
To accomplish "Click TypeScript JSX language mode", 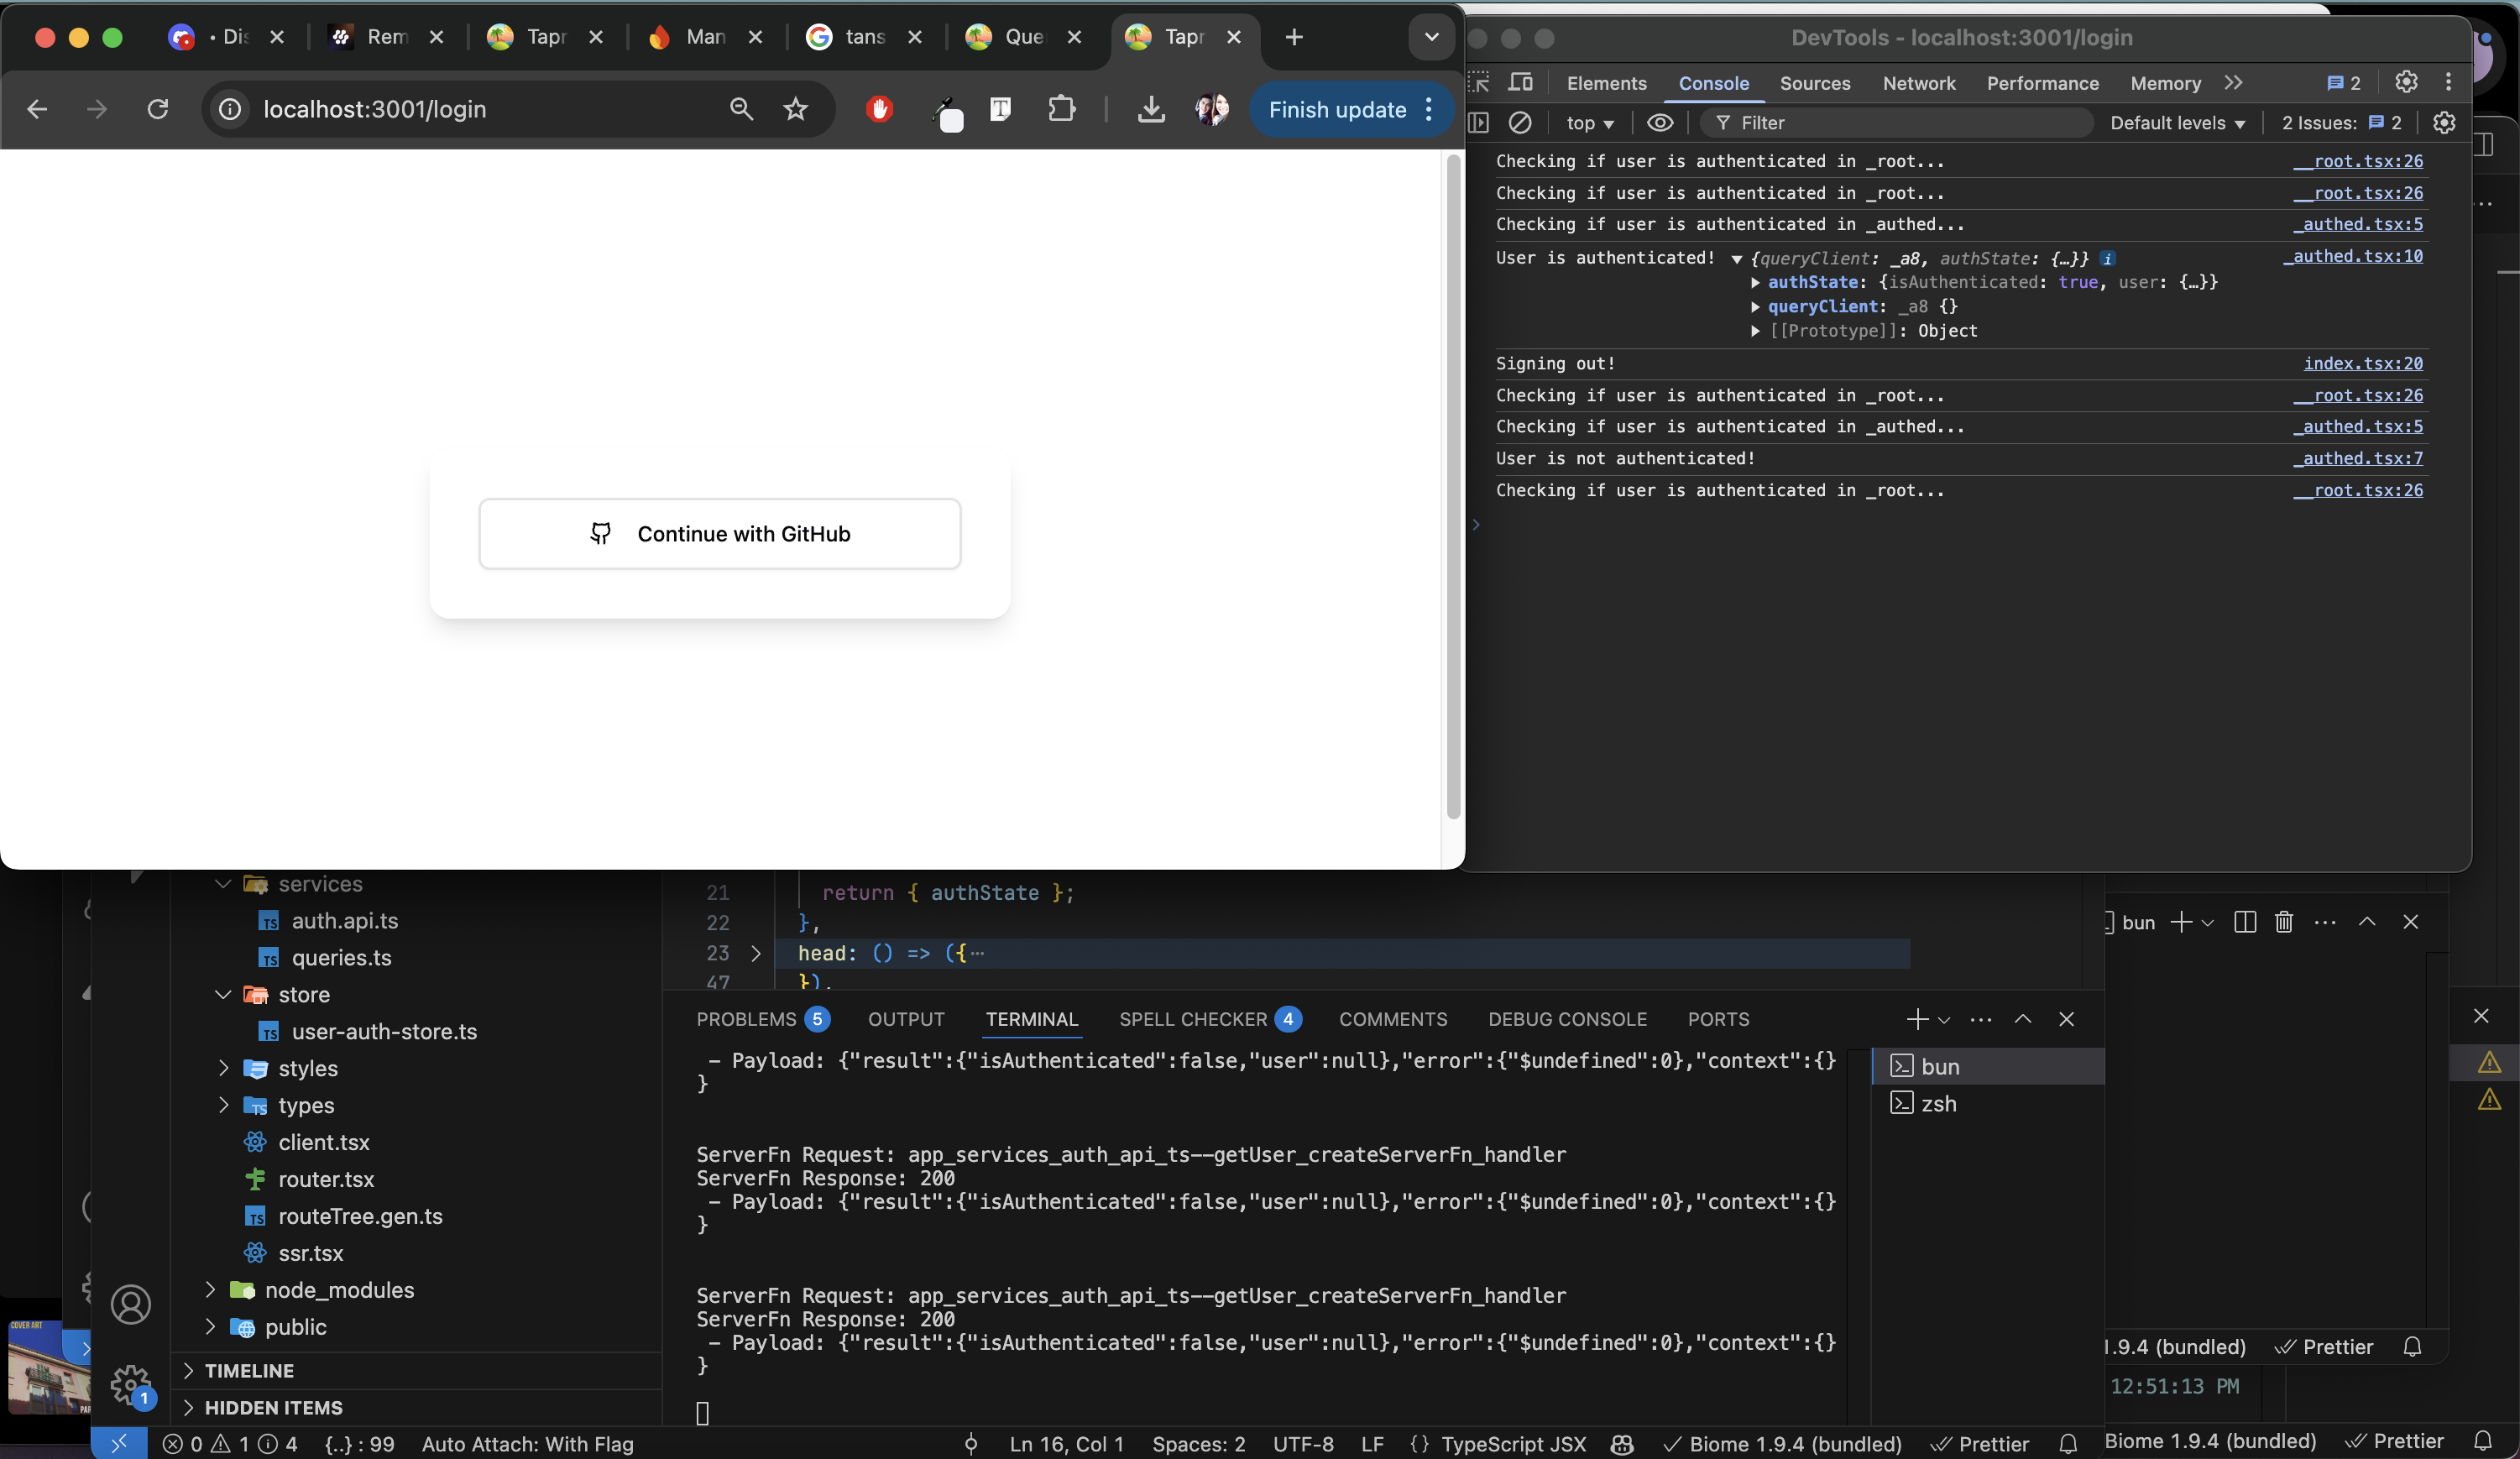I will [x=1513, y=1444].
